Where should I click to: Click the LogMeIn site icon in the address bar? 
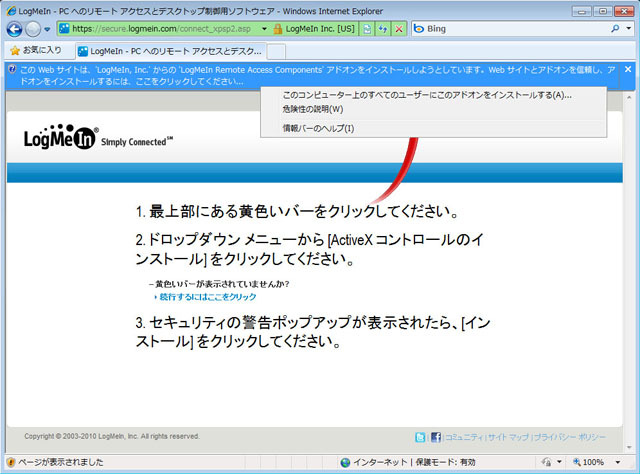pyautogui.click(x=64, y=29)
